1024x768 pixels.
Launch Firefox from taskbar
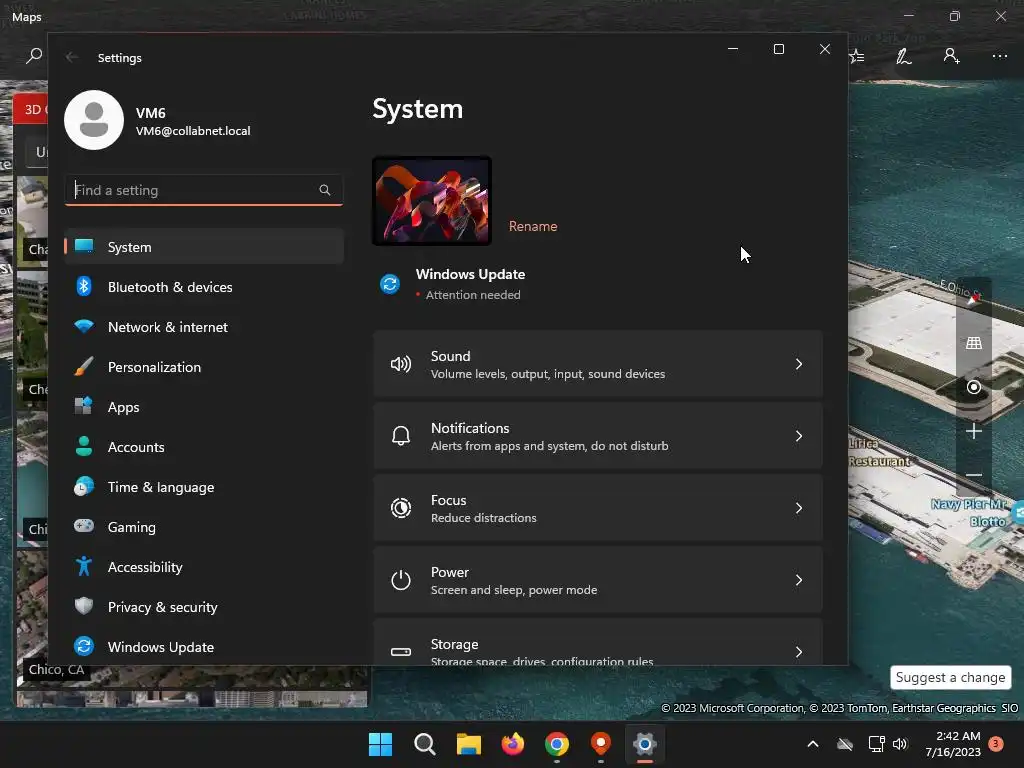click(x=513, y=744)
